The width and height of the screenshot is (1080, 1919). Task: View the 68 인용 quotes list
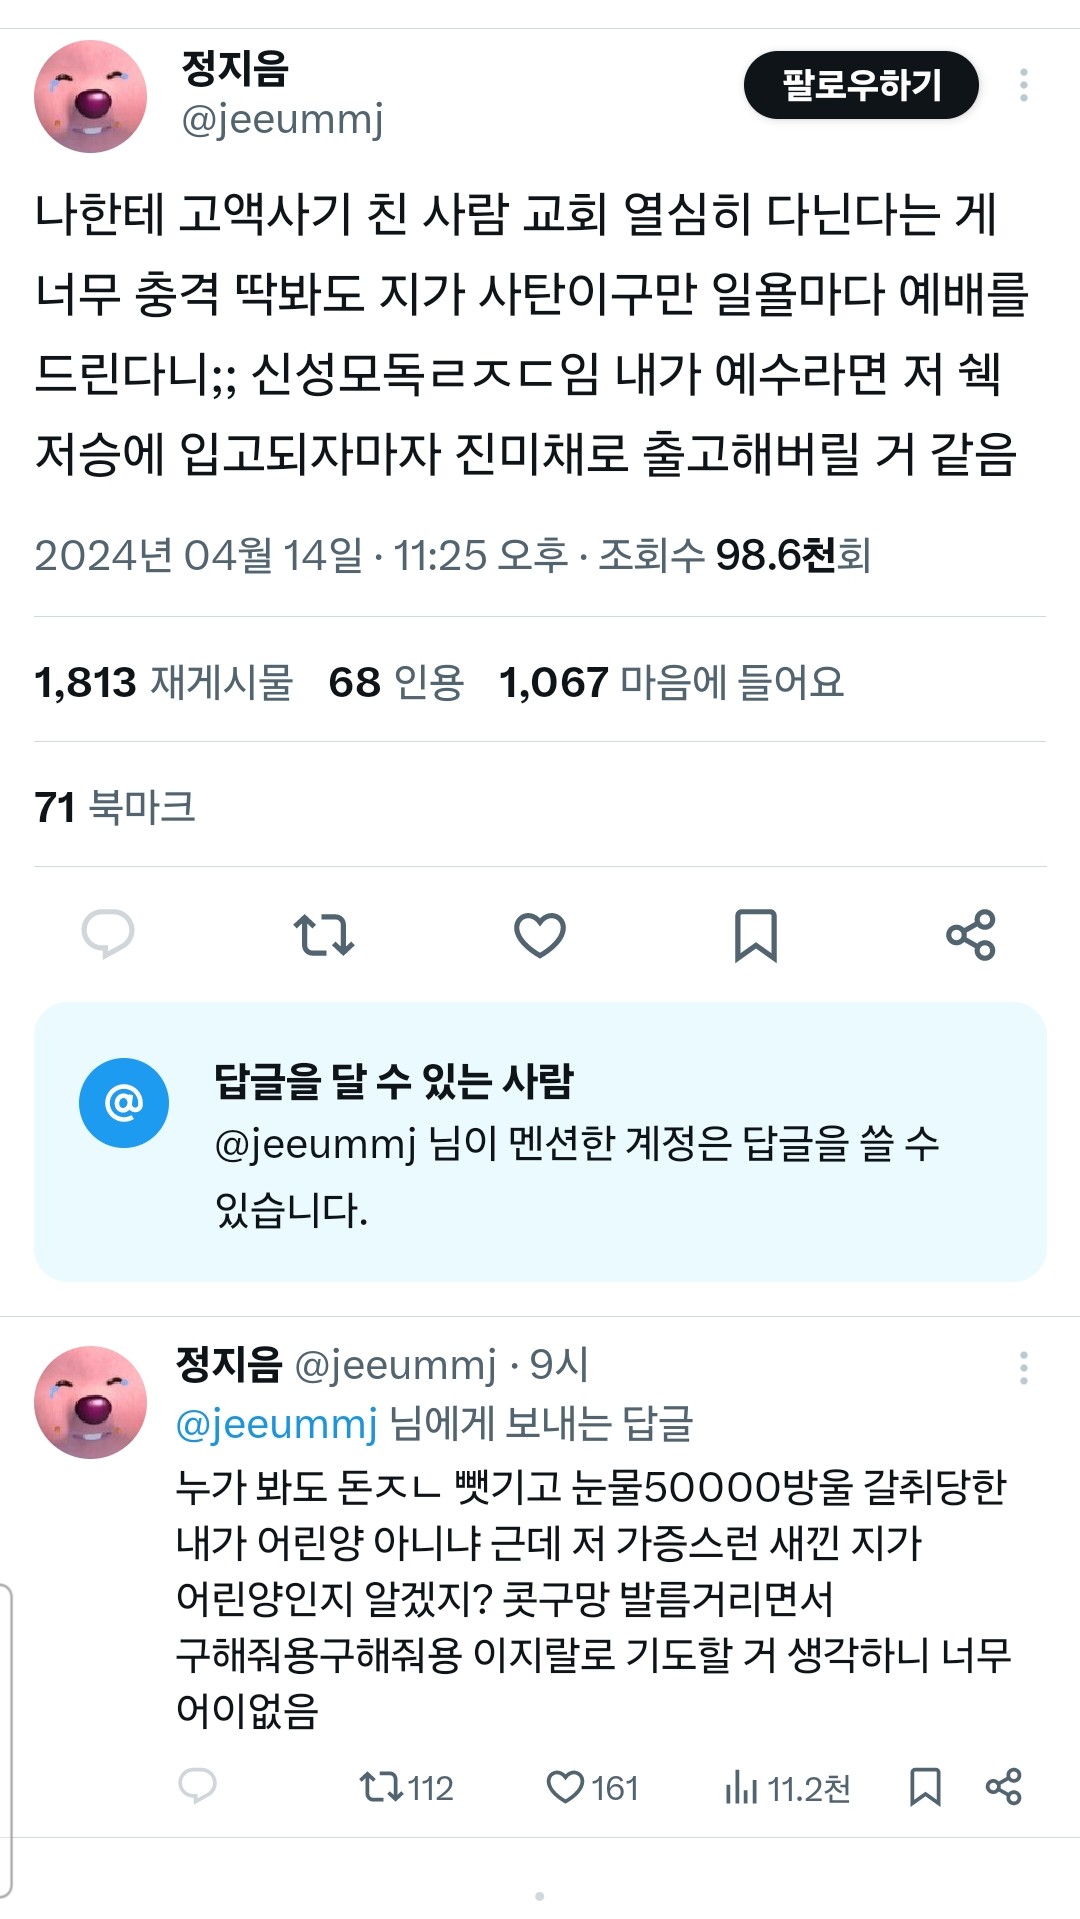[x=396, y=682]
